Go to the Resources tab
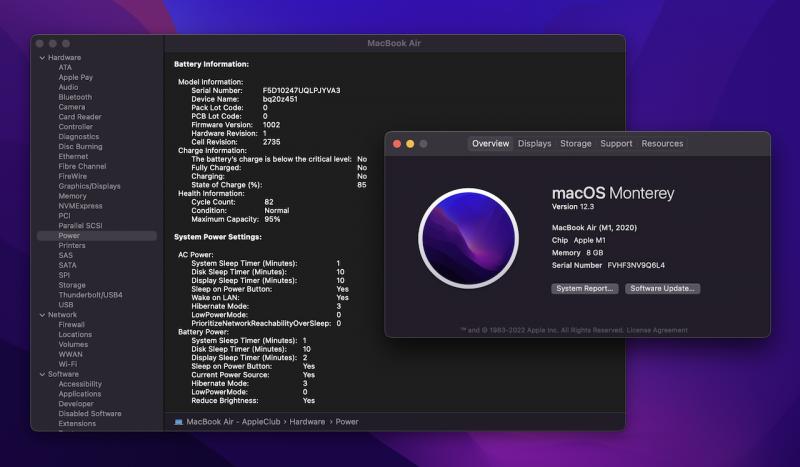This screenshot has width=800, height=467. coord(662,144)
